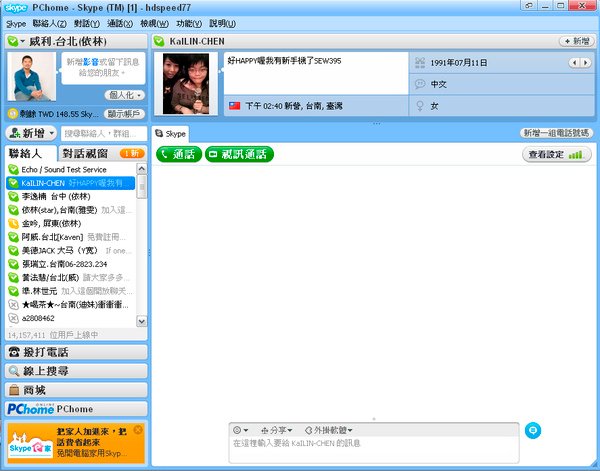Viewport: 600px width, 471px height.
Task: Click the language bubble icon beside 中文
Action: [420, 84]
